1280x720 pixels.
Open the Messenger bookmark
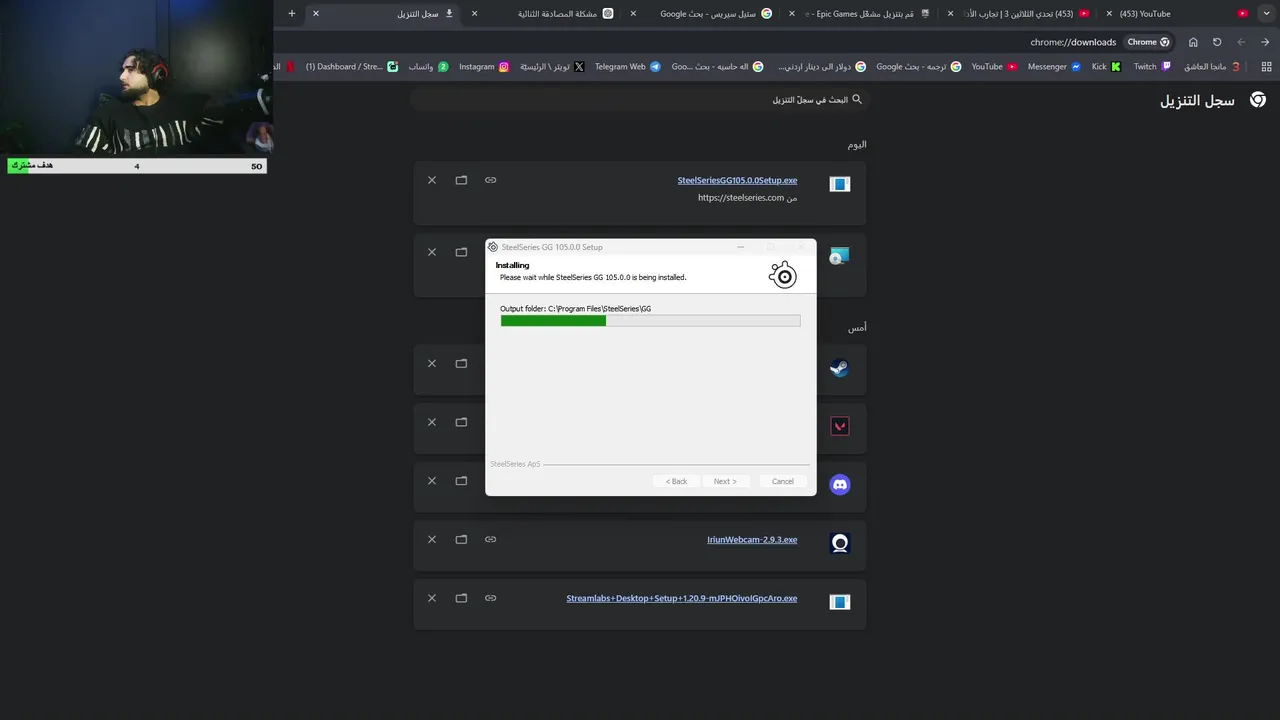(1054, 67)
